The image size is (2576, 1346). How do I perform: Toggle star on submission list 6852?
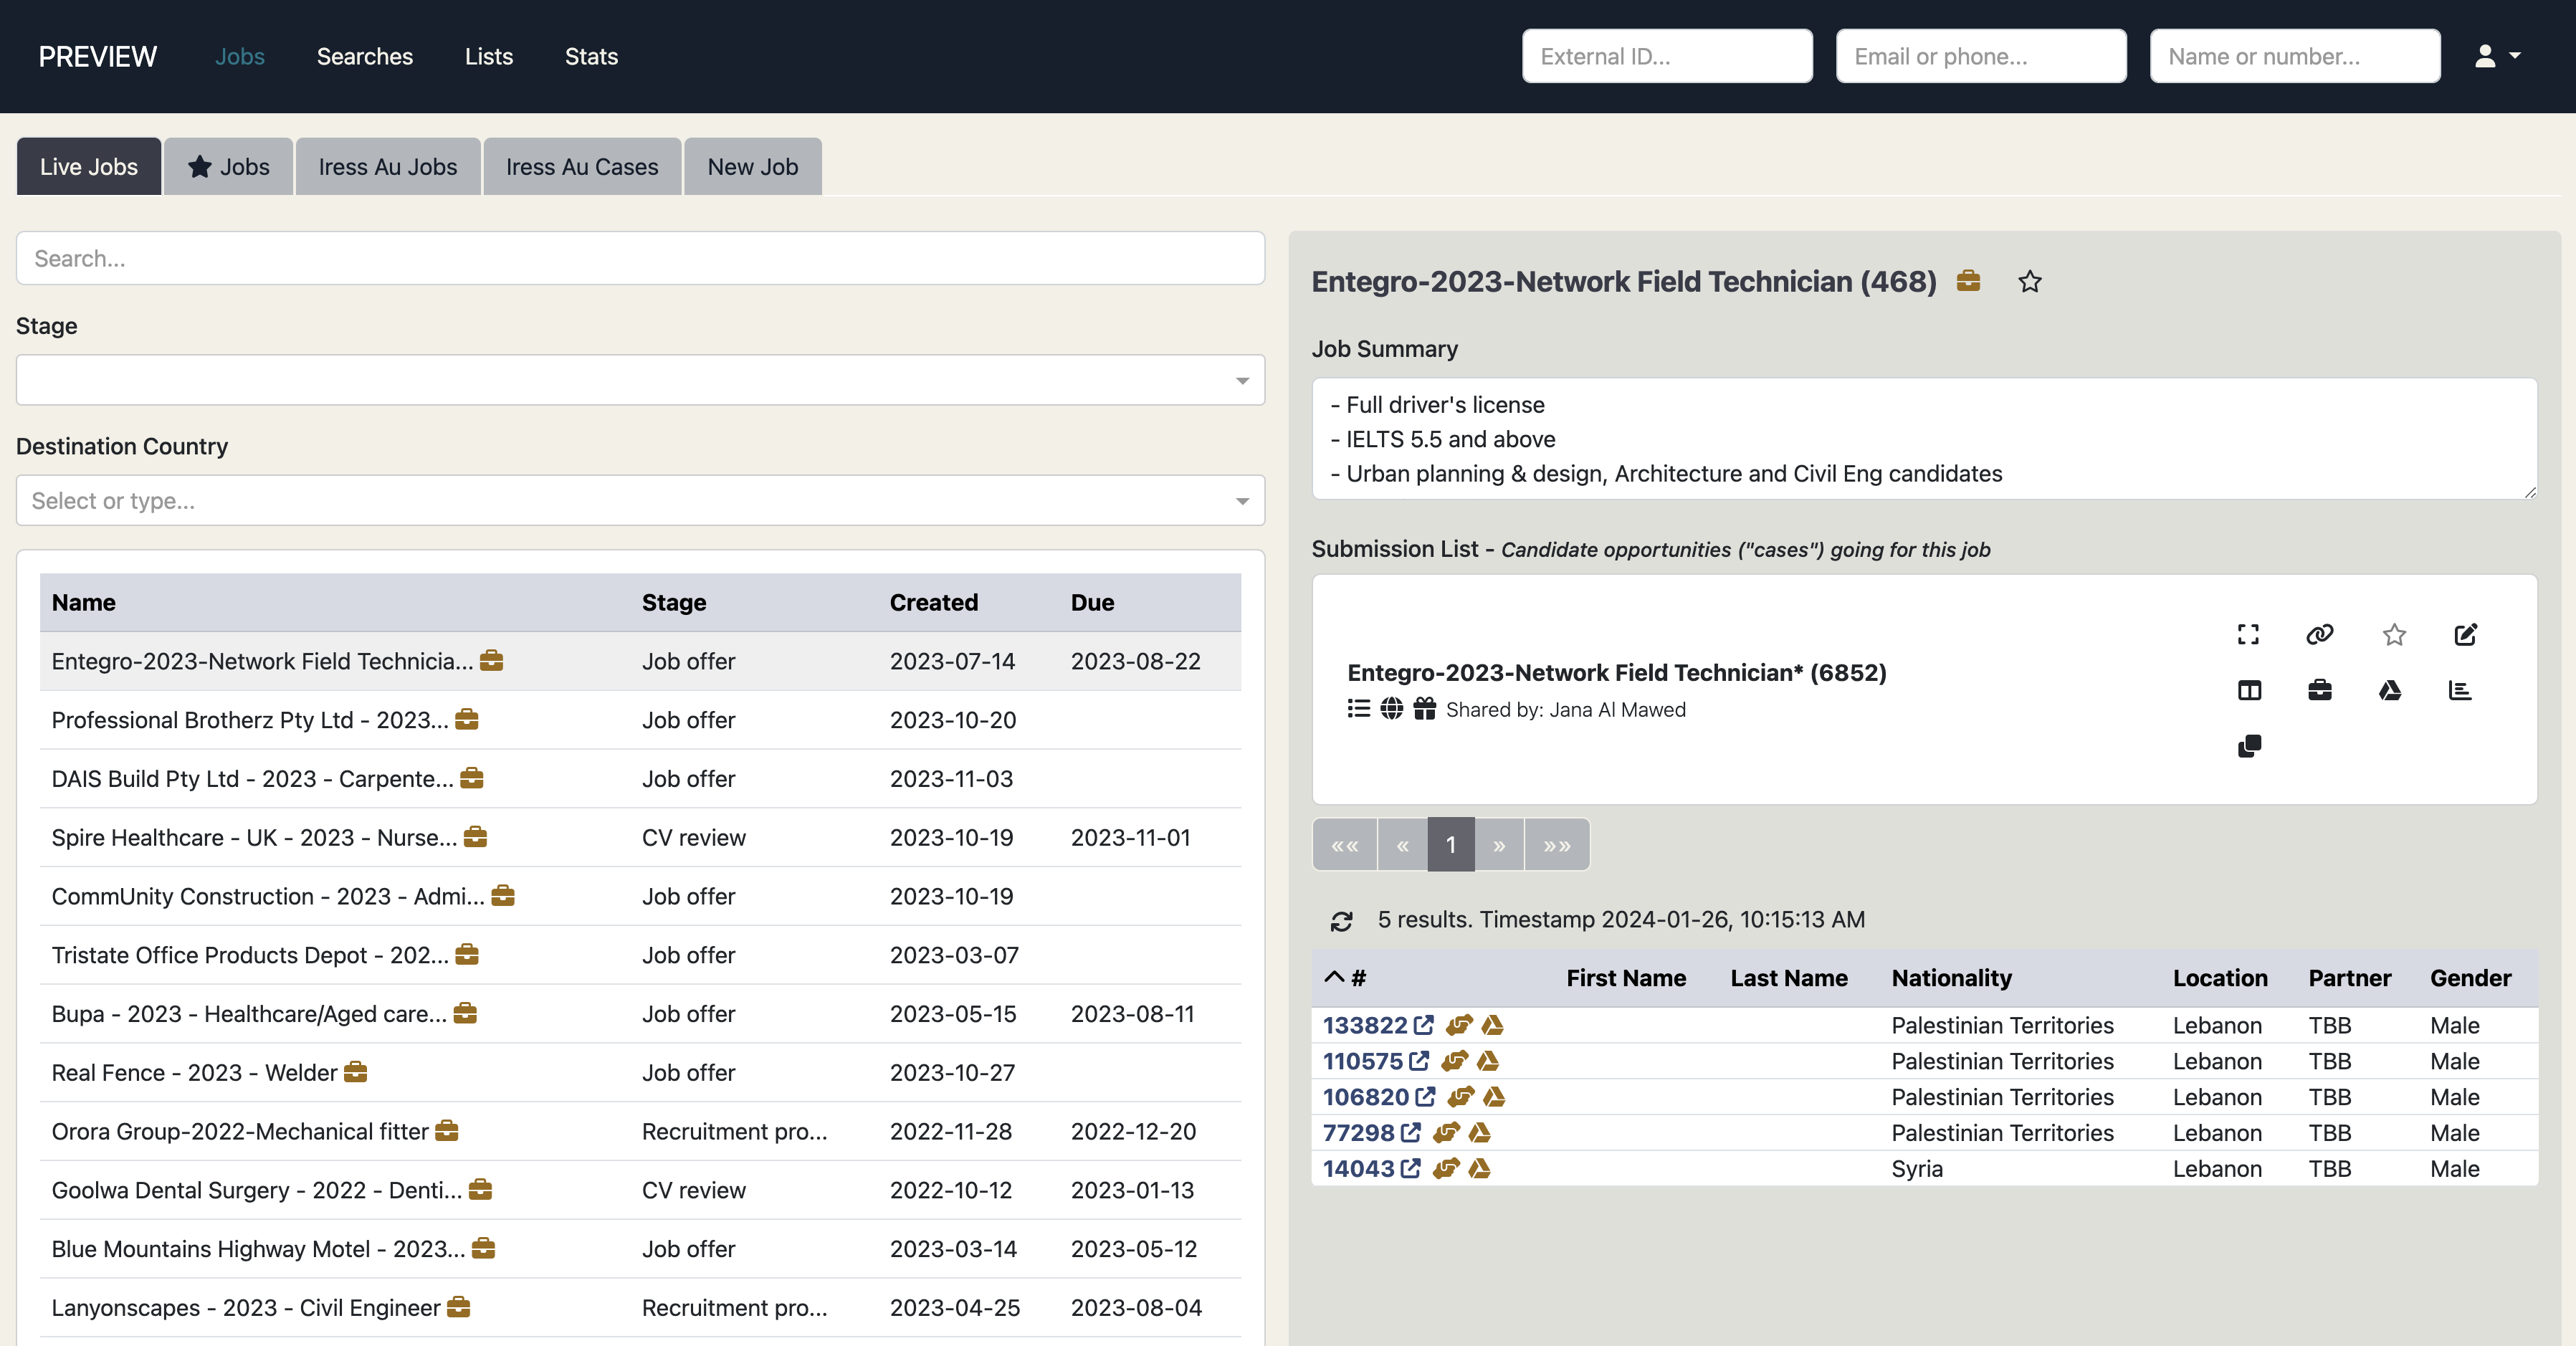coord(2393,634)
